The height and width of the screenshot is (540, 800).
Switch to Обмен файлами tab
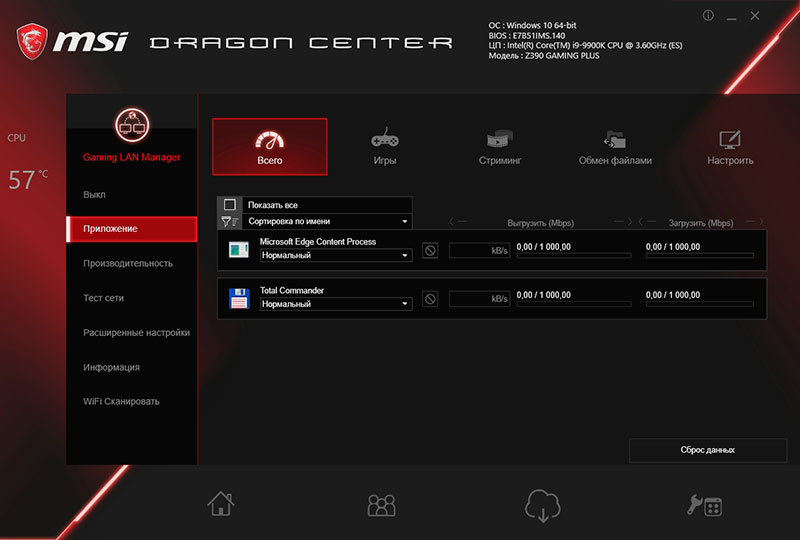coord(615,147)
